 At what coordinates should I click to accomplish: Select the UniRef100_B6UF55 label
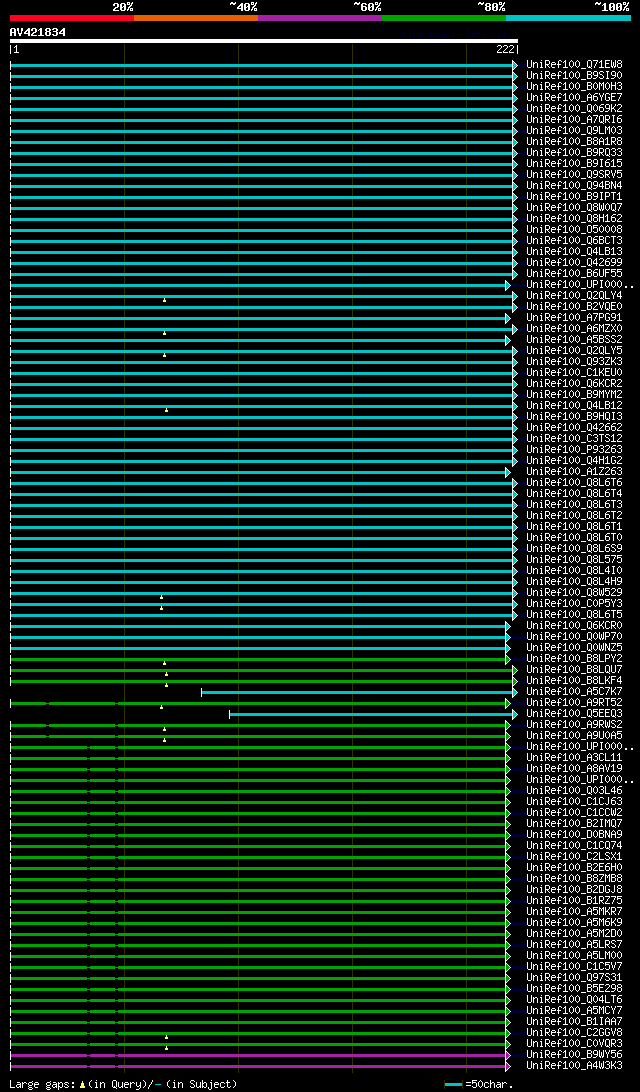point(574,273)
